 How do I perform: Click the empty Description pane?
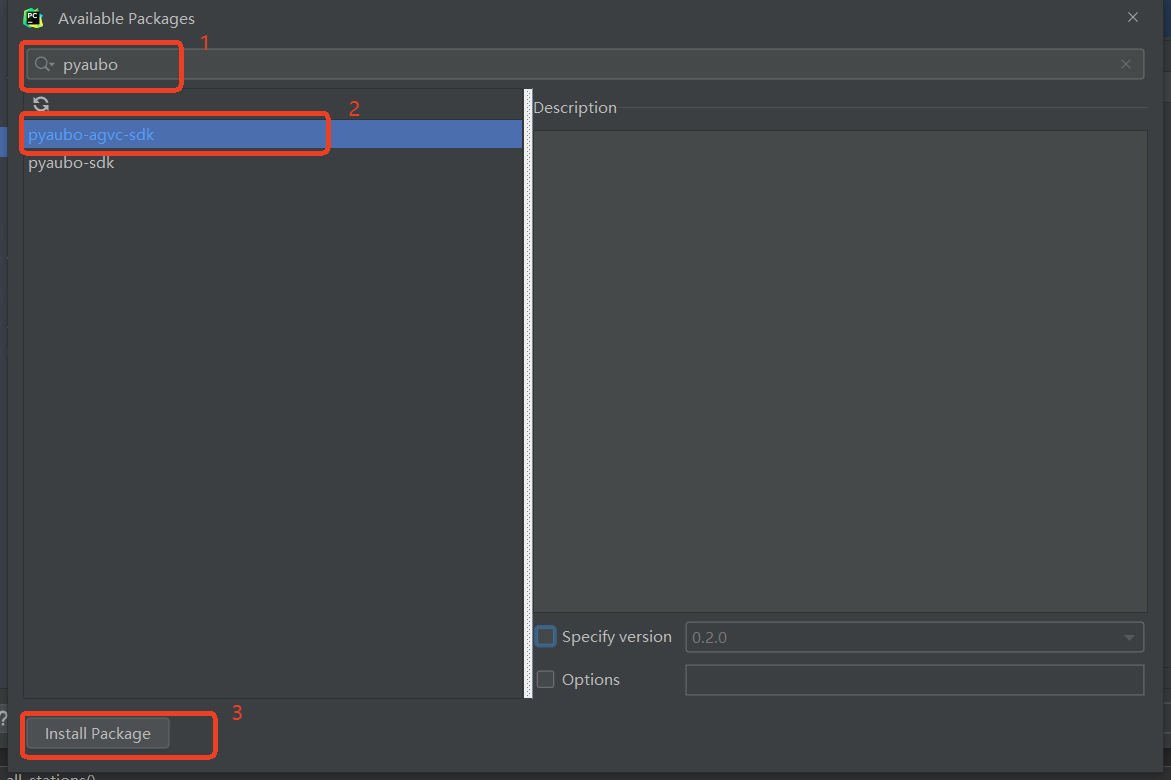click(840, 370)
